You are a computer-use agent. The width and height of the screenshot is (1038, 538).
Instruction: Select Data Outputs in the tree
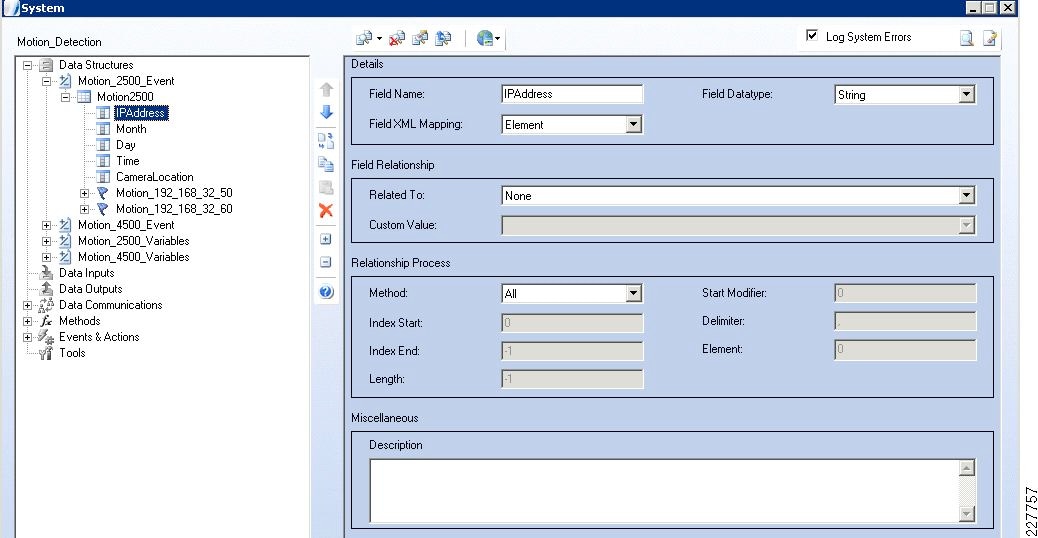coord(91,289)
